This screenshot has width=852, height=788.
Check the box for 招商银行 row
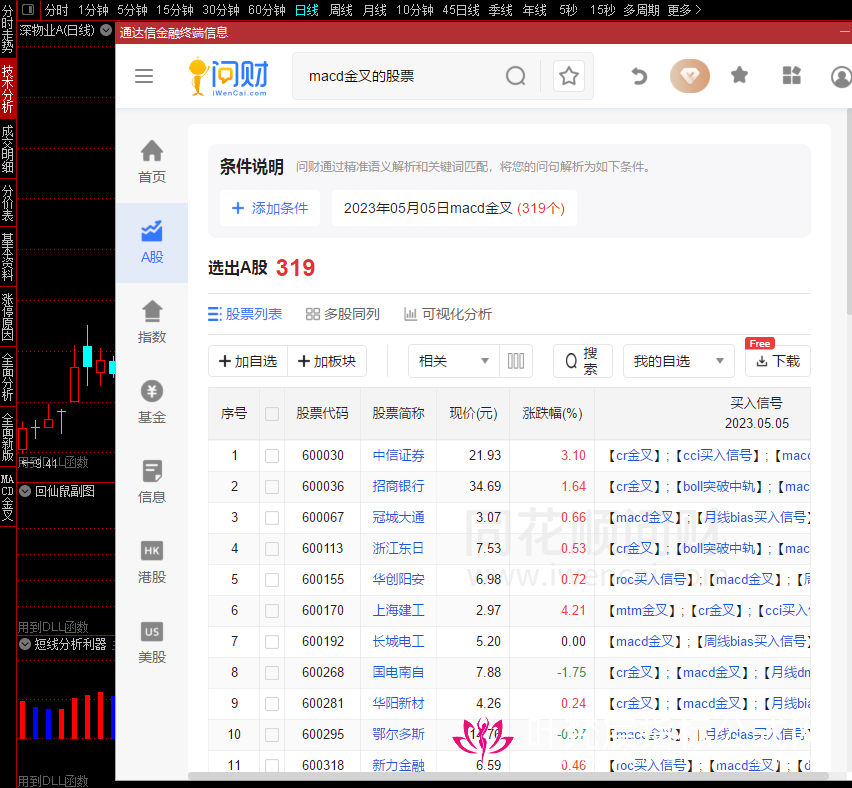point(272,486)
